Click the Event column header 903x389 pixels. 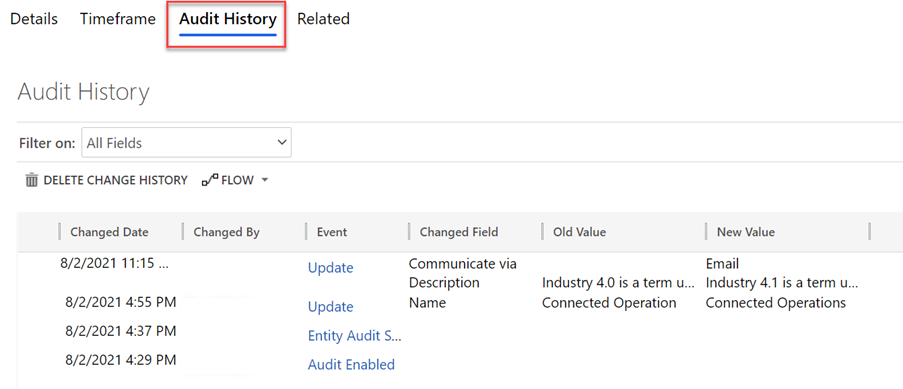(332, 232)
